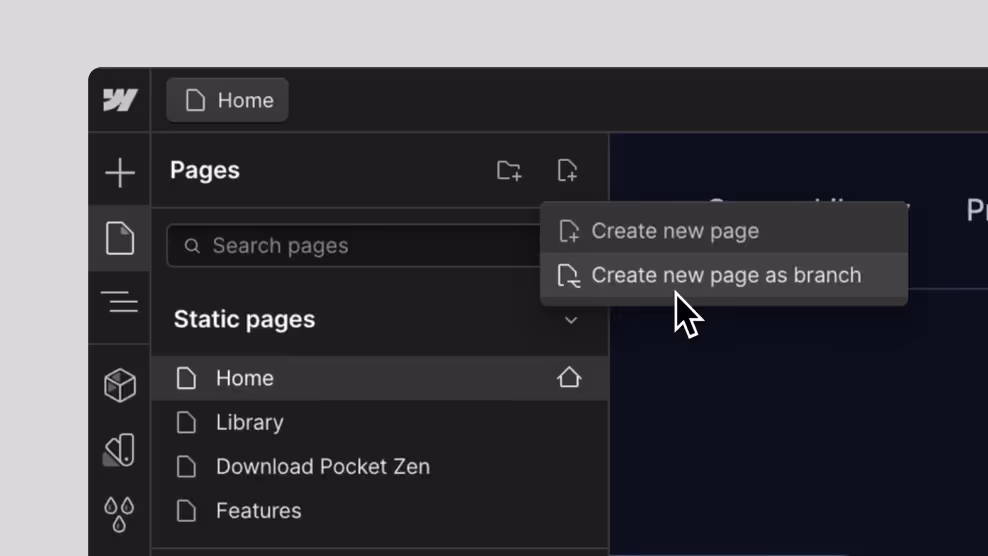Select the Library page row
Screen dimensions: 988x556
tap(380, 422)
